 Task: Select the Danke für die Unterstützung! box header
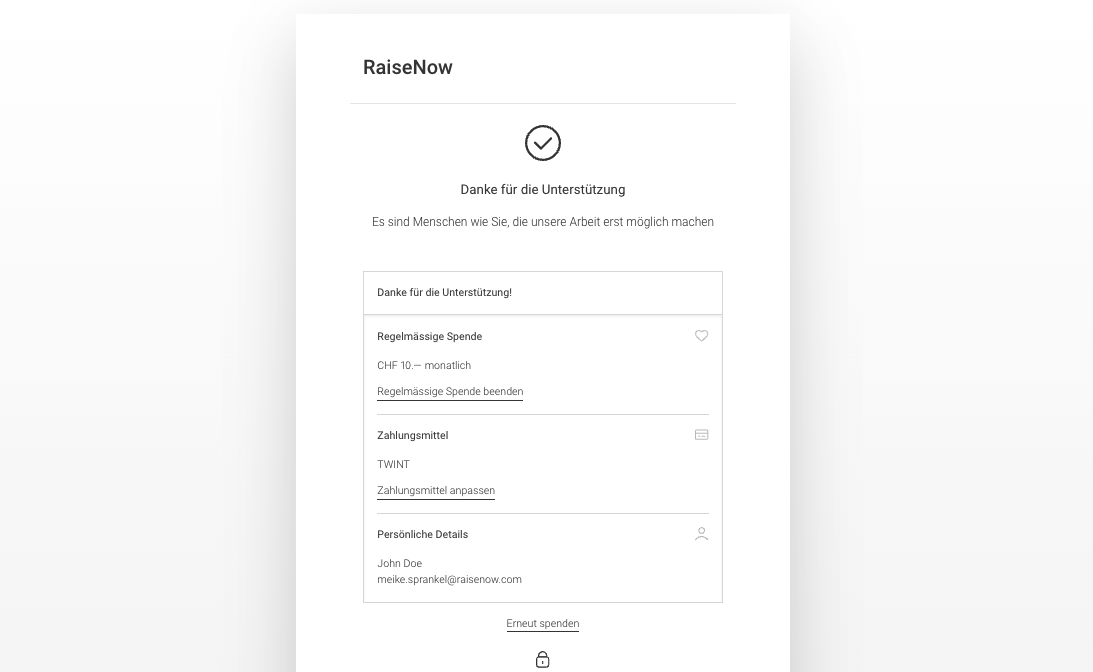tap(542, 293)
